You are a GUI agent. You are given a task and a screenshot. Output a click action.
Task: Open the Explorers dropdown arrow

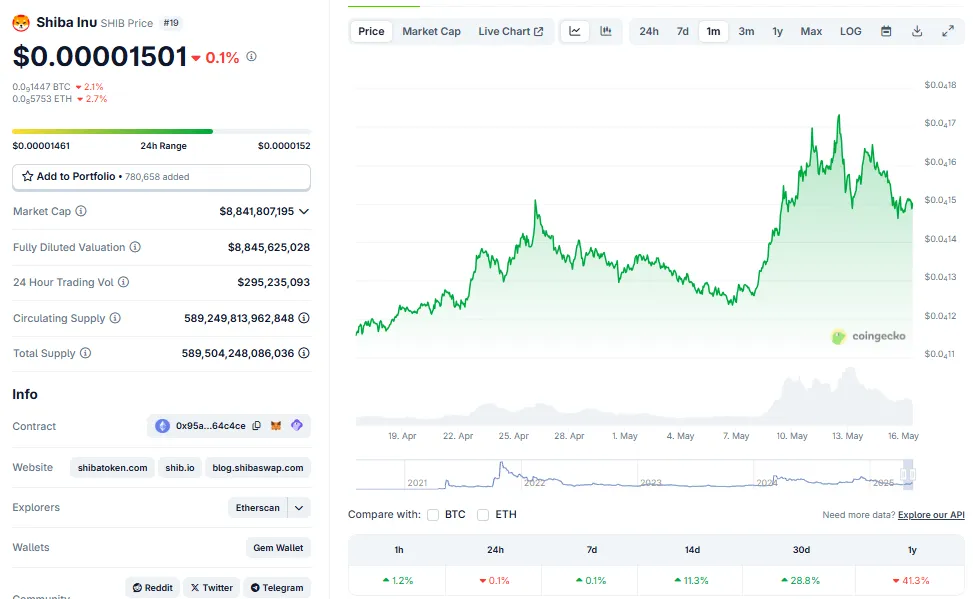click(299, 508)
